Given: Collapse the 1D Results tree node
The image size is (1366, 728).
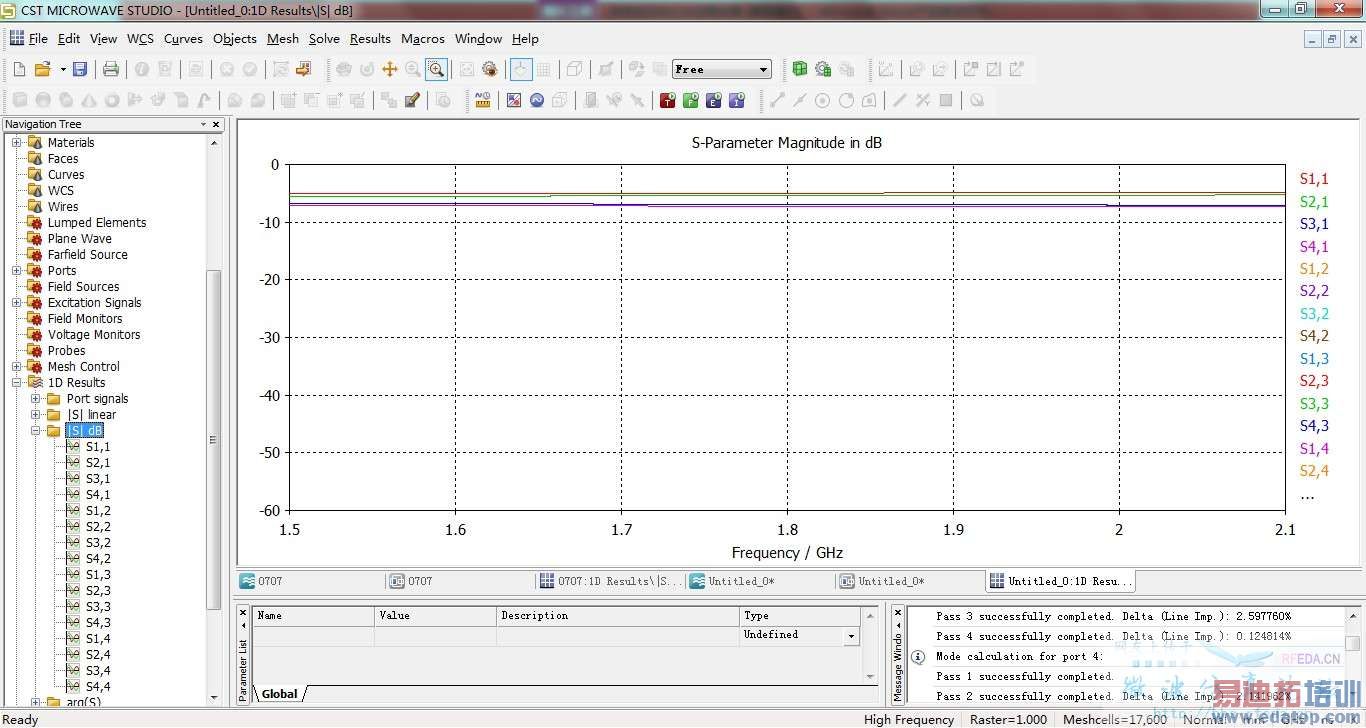Looking at the screenshot, I should coord(17,383).
